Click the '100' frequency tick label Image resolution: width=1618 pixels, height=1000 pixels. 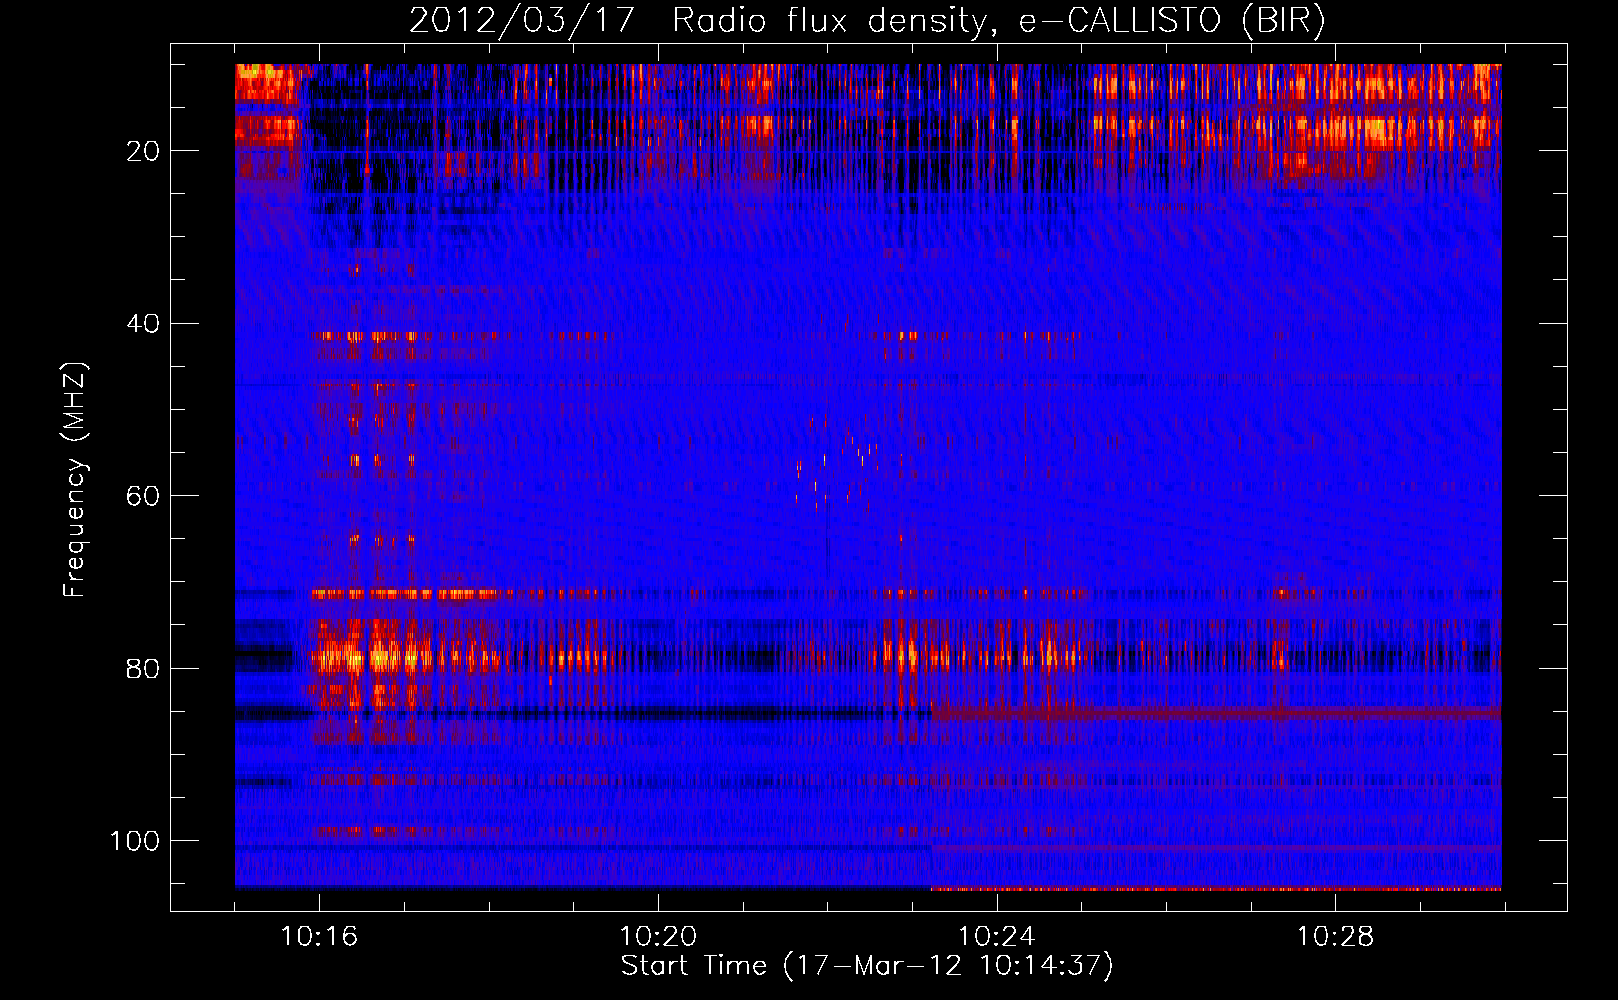click(x=135, y=841)
